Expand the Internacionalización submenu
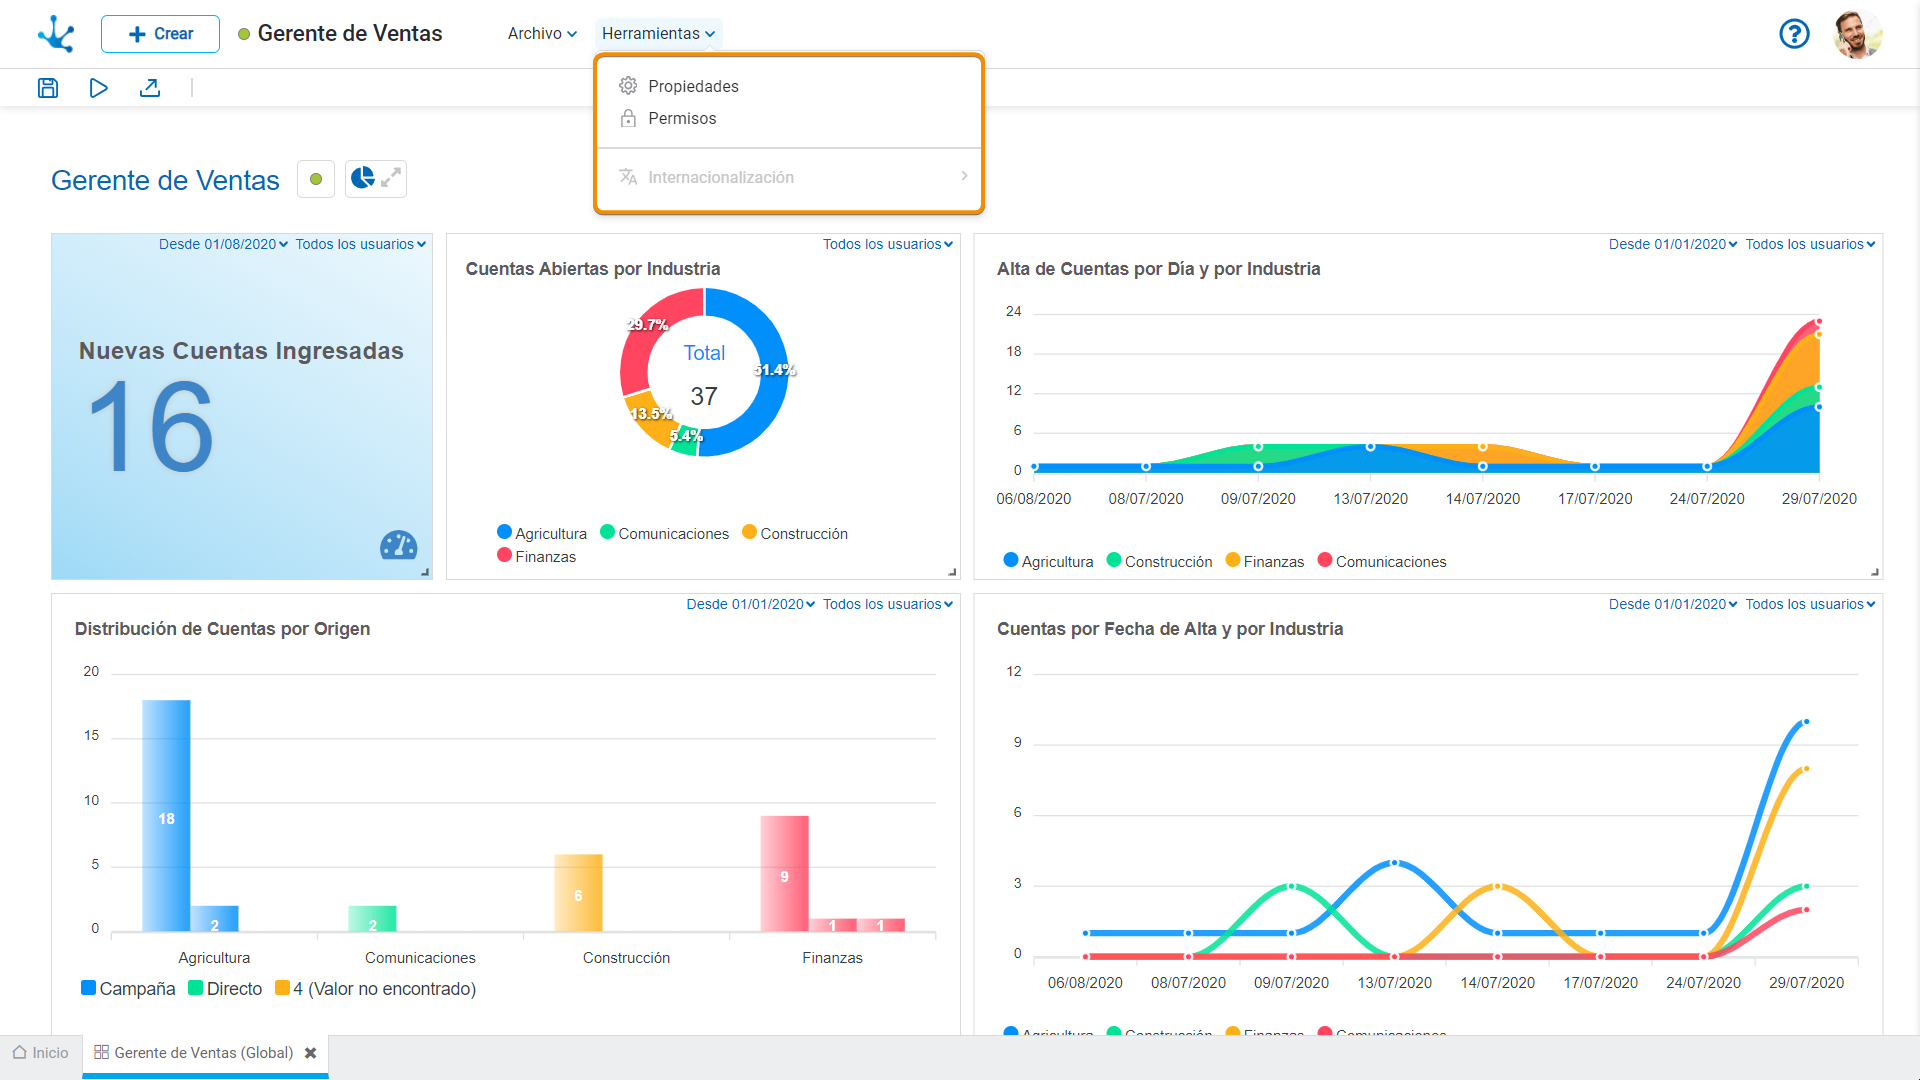The width and height of the screenshot is (1920, 1080). click(790, 177)
